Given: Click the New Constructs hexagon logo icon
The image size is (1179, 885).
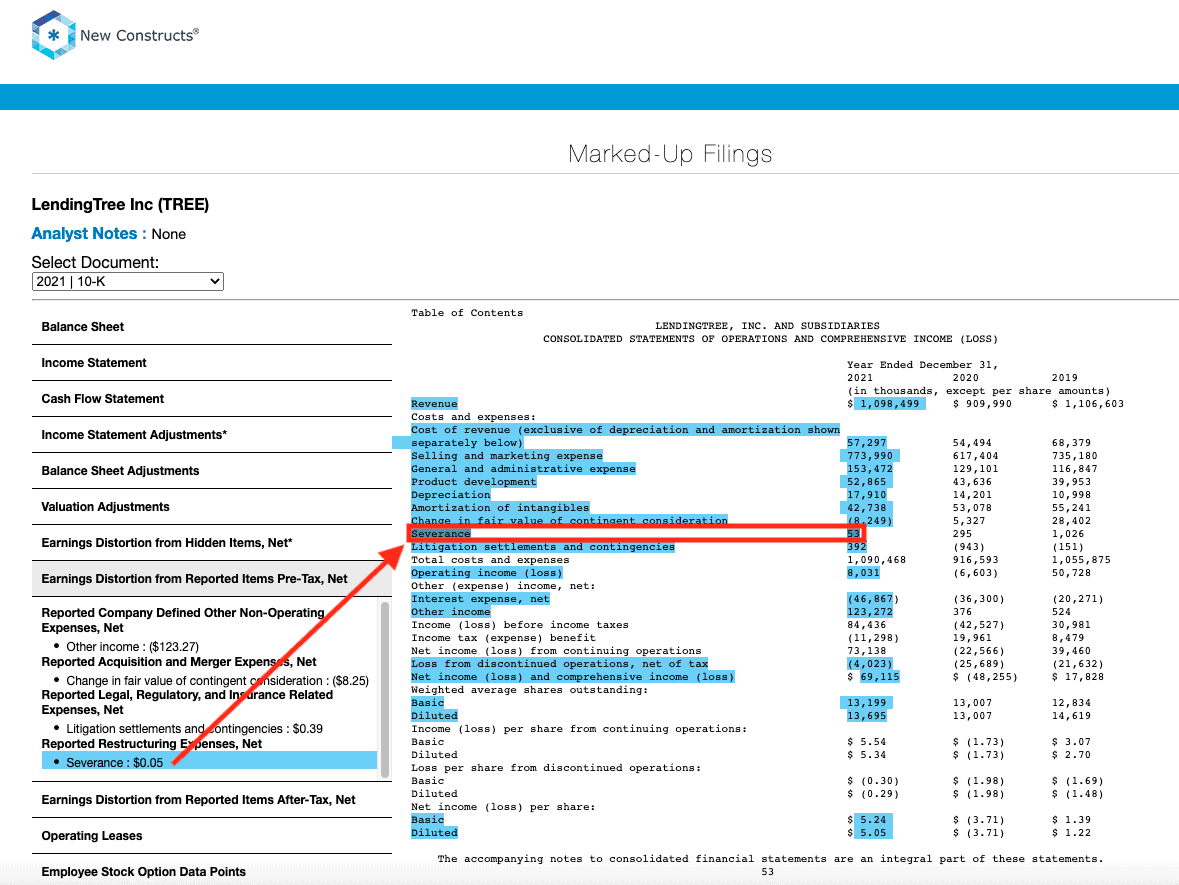Looking at the screenshot, I should (53, 35).
